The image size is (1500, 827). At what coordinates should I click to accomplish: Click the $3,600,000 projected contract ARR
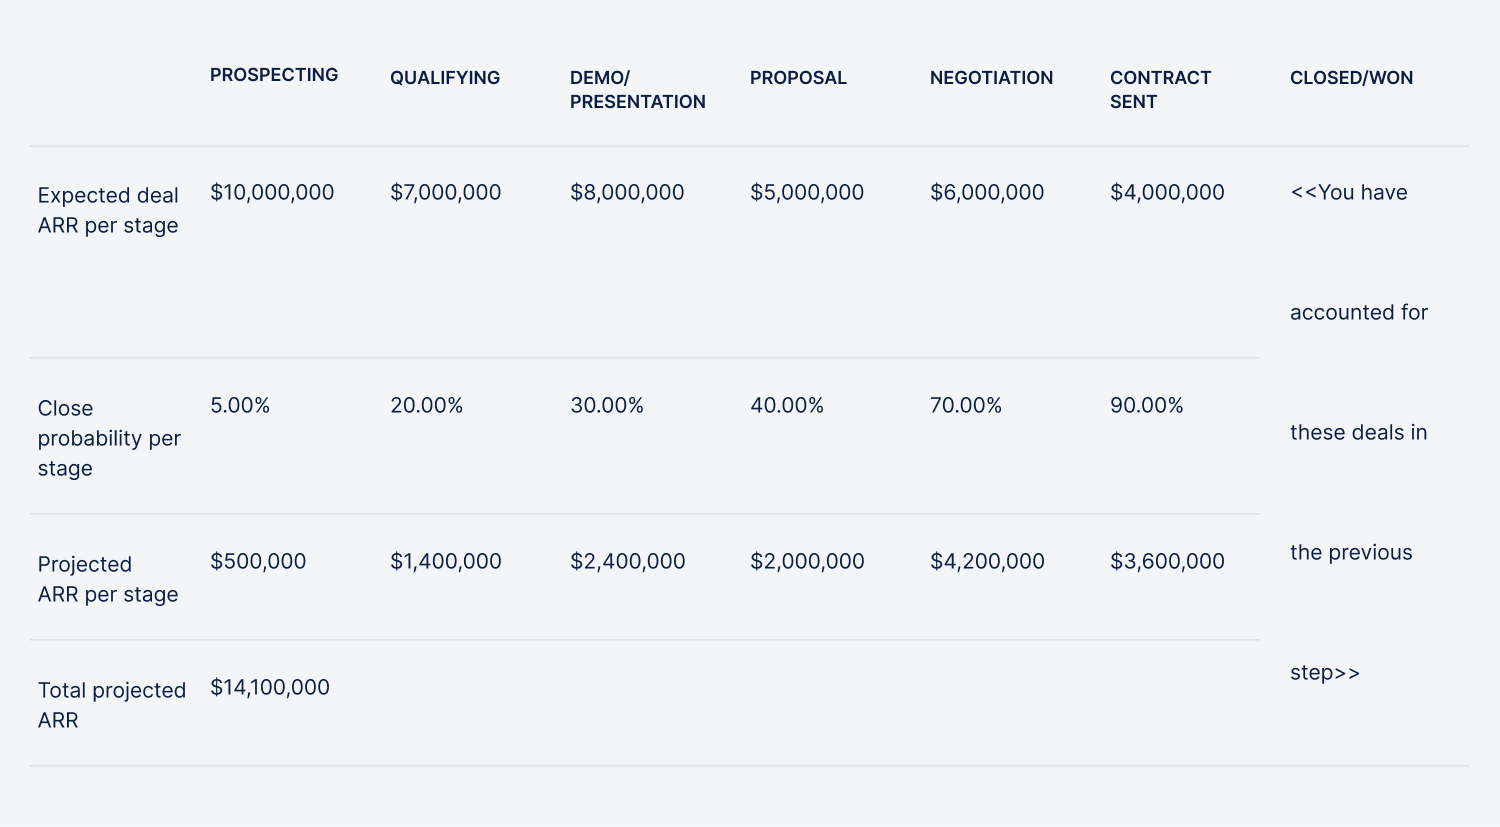point(1167,561)
